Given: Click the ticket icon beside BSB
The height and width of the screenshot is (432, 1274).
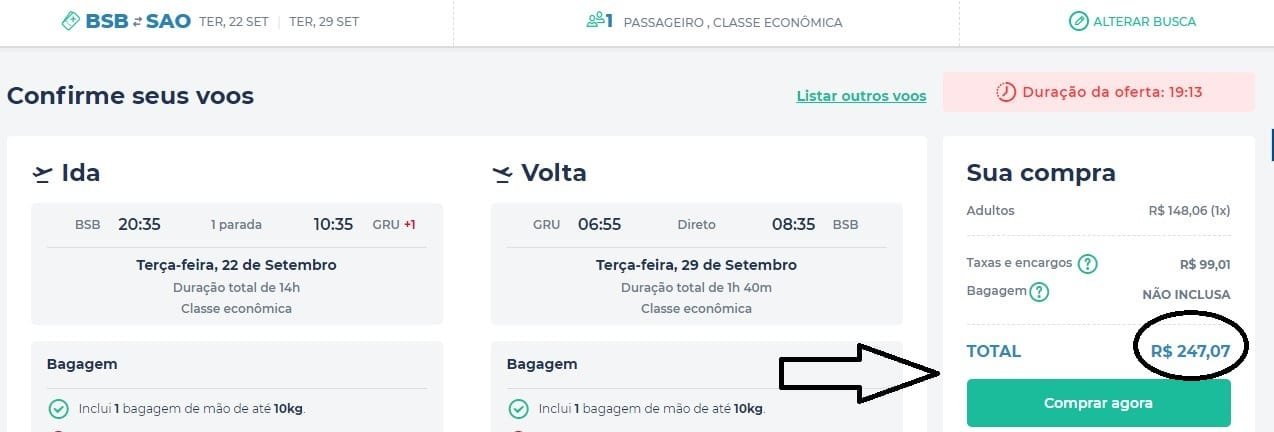Looking at the screenshot, I should coord(72,21).
